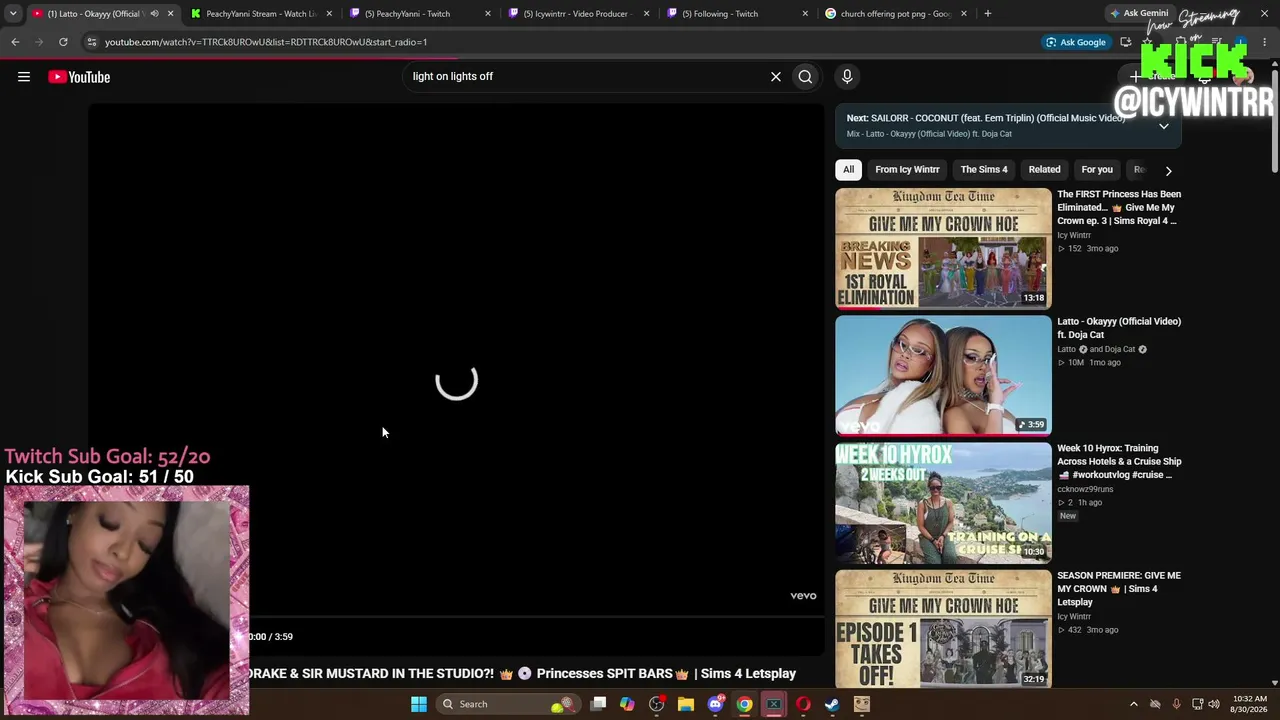Open the taskbar volume speaker icon
The height and width of the screenshot is (720, 1280).
(1214, 704)
